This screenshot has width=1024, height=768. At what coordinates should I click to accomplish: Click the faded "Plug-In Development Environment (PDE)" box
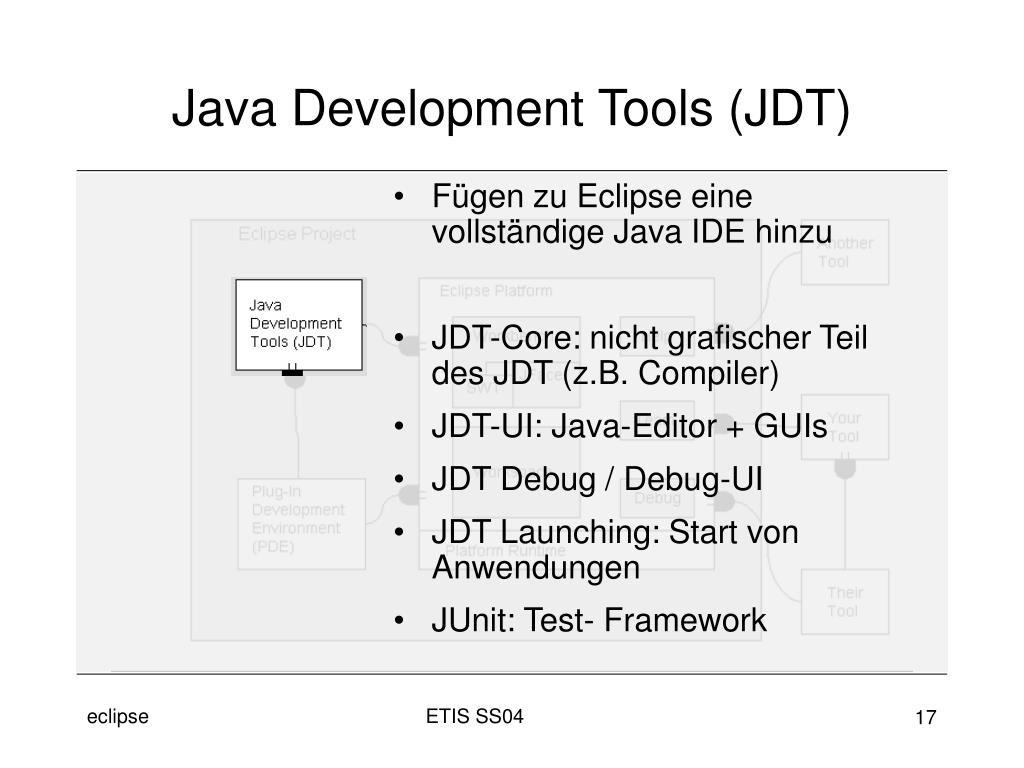coord(301,524)
